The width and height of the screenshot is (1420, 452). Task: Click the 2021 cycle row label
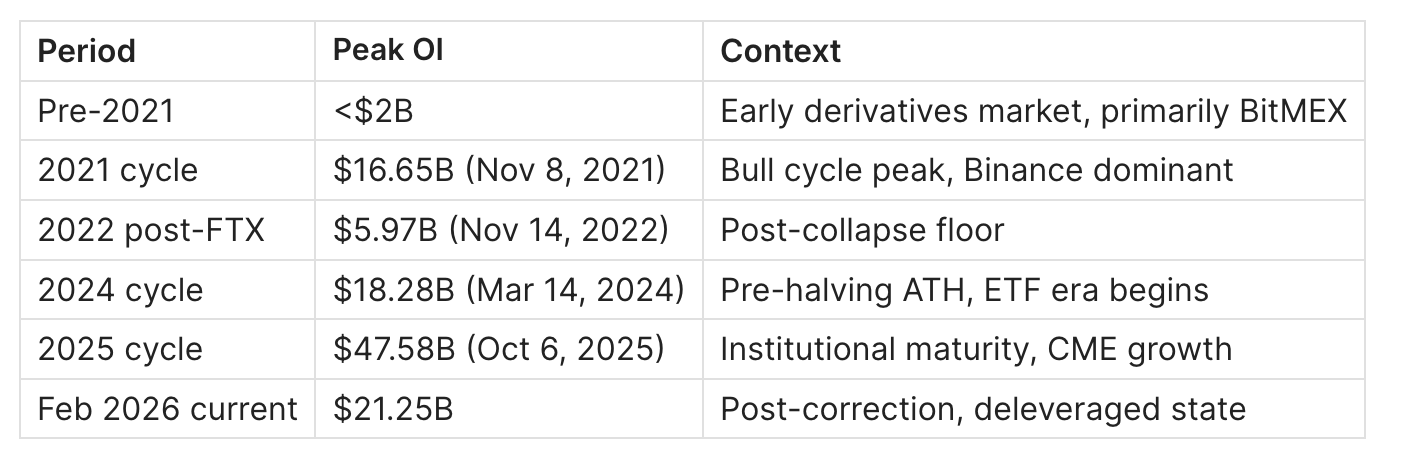click(118, 170)
